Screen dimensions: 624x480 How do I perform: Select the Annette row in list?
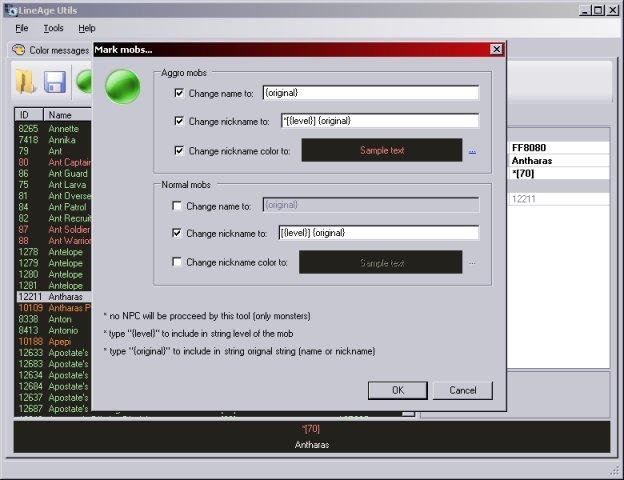pyautogui.click(x=53, y=129)
